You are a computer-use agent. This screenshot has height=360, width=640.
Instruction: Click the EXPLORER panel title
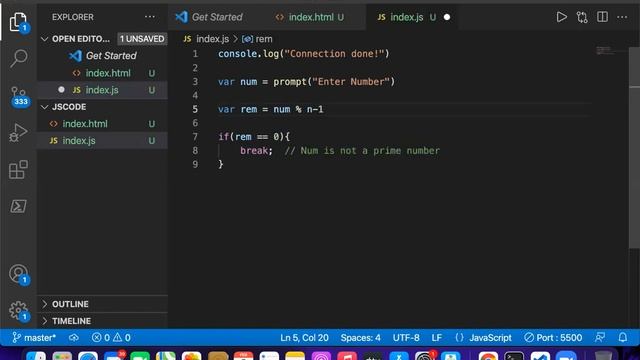click(73, 17)
